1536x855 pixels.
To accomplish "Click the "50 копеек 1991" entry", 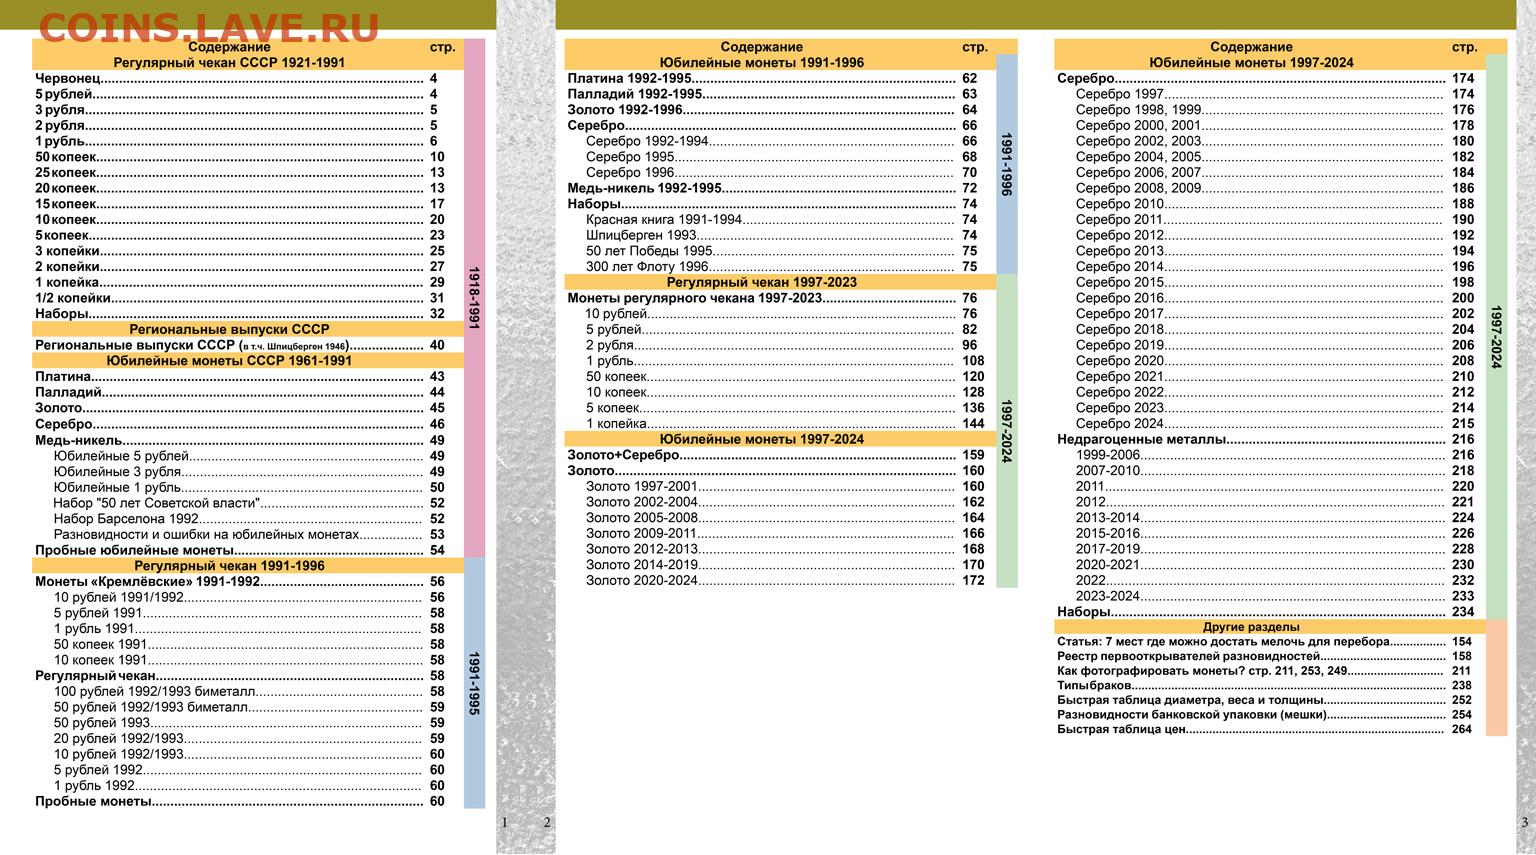I will (x=248, y=645).
